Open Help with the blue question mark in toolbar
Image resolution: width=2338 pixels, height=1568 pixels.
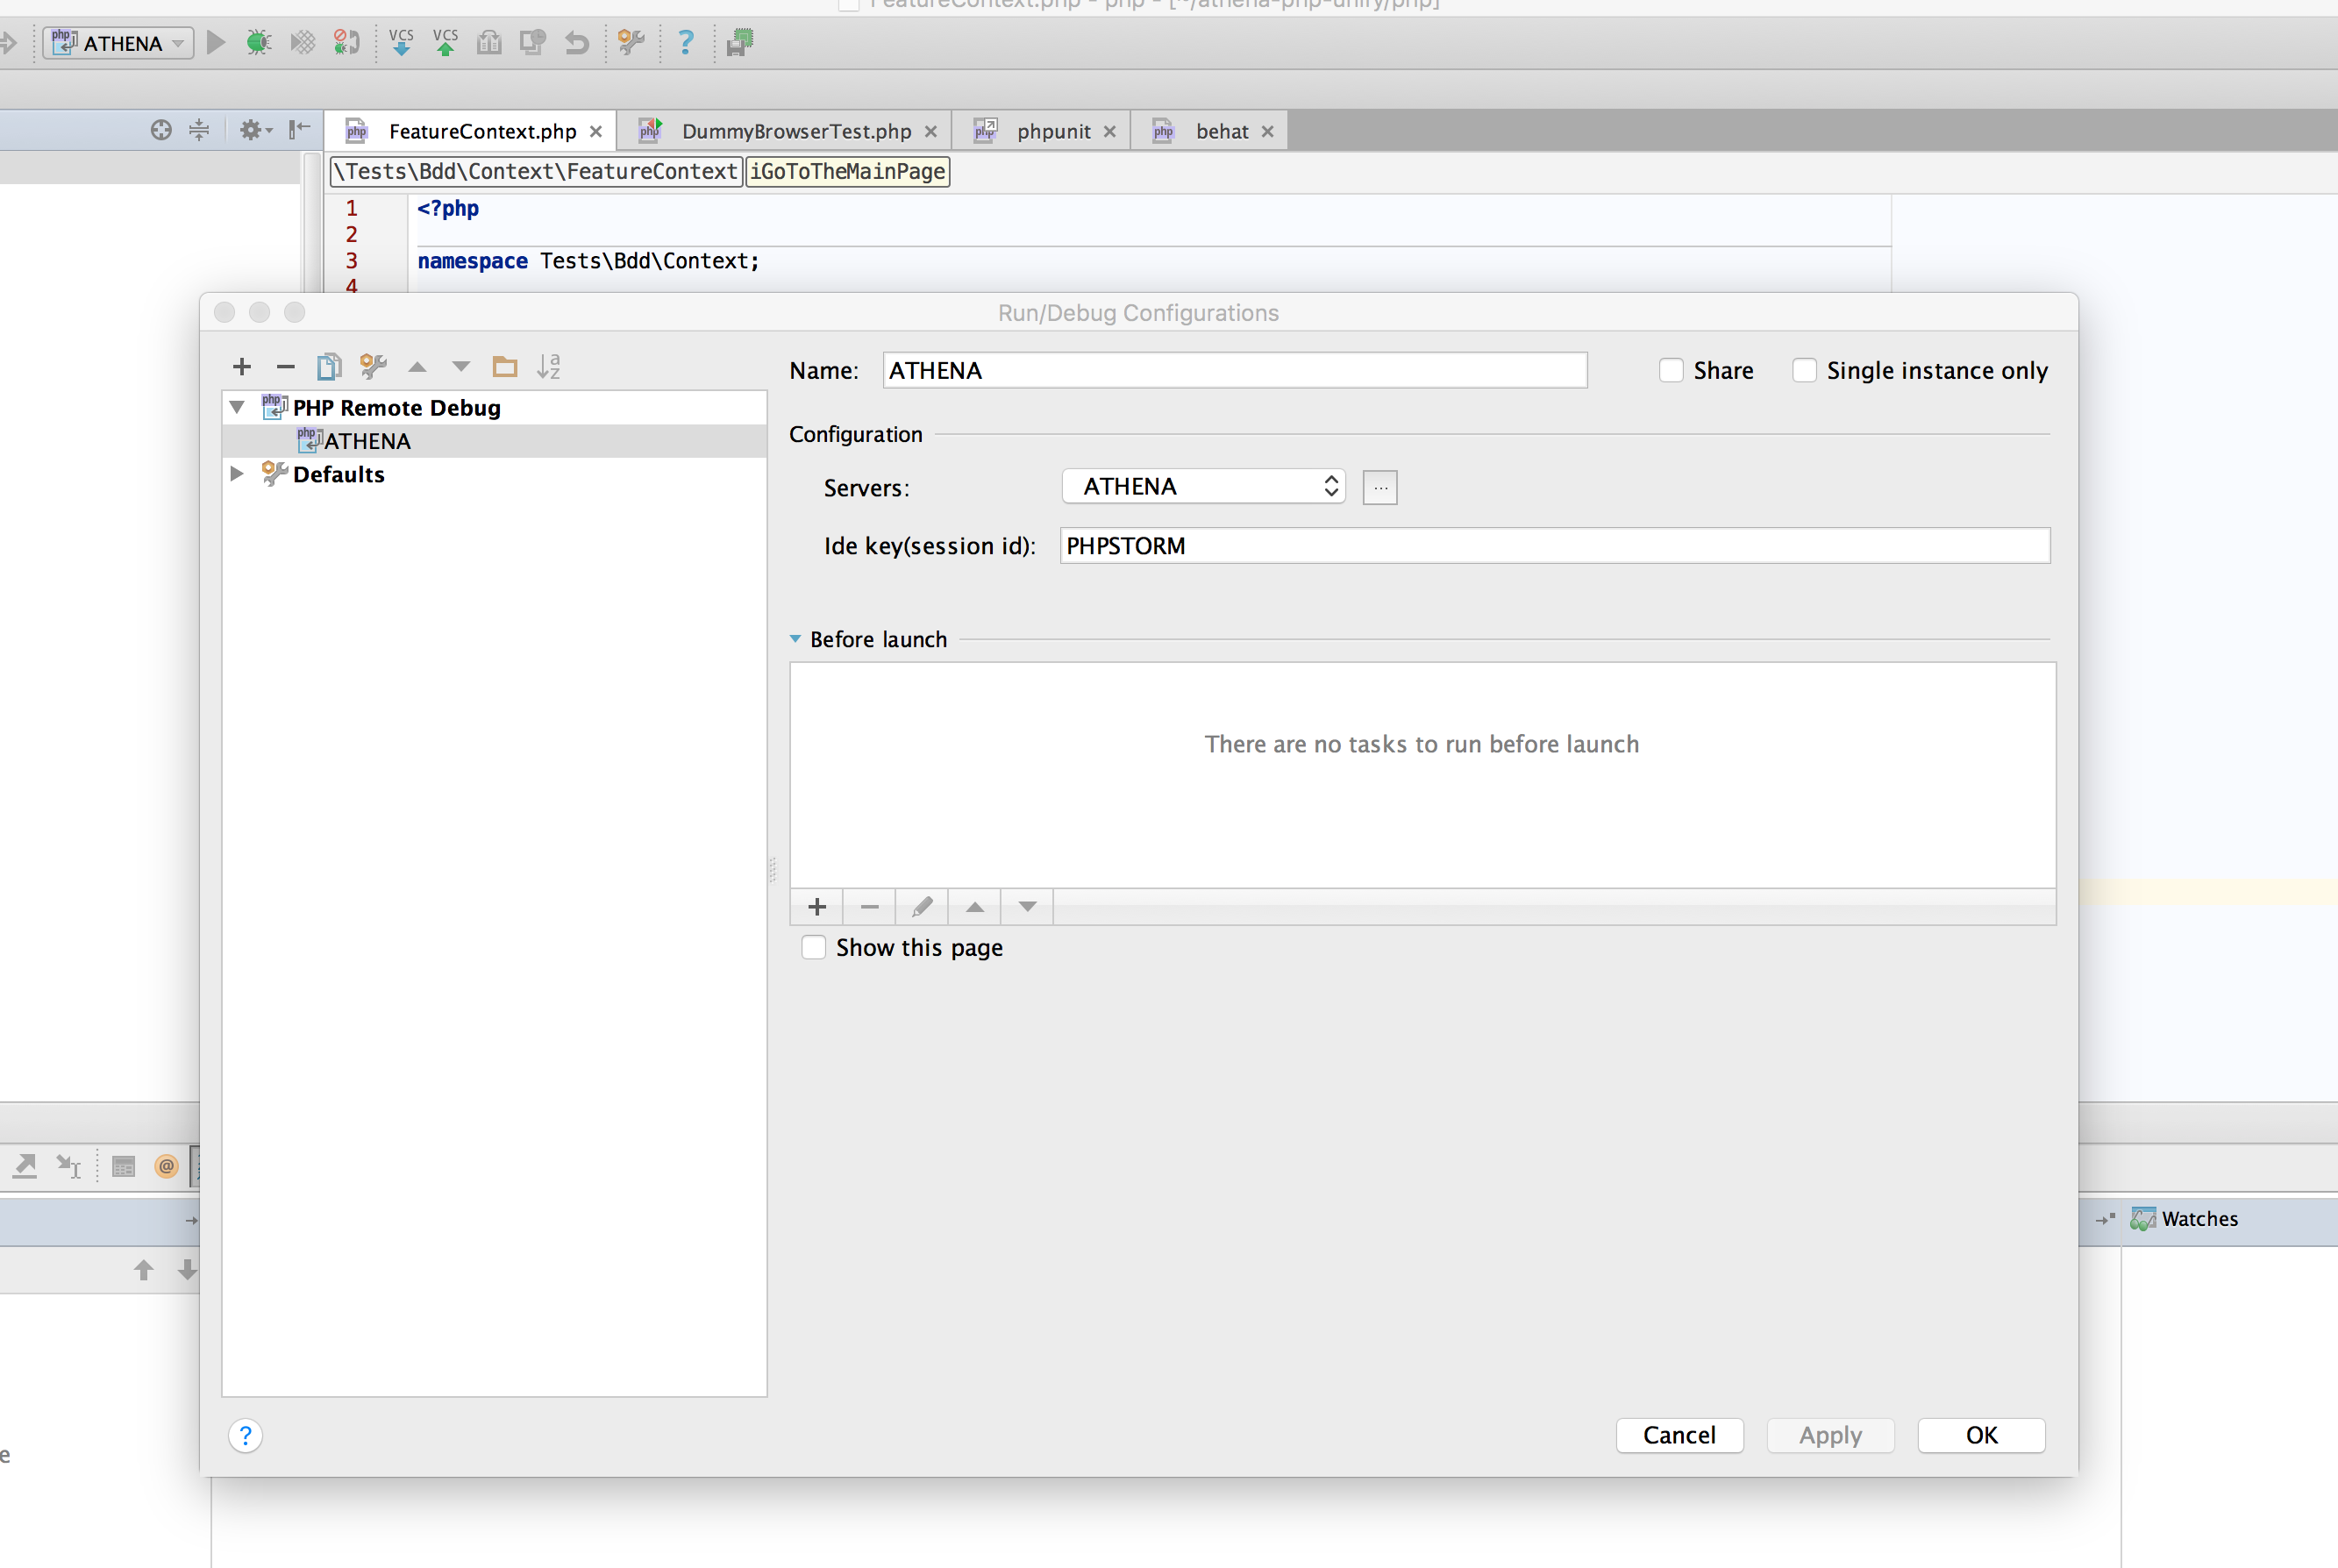(685, 42)
